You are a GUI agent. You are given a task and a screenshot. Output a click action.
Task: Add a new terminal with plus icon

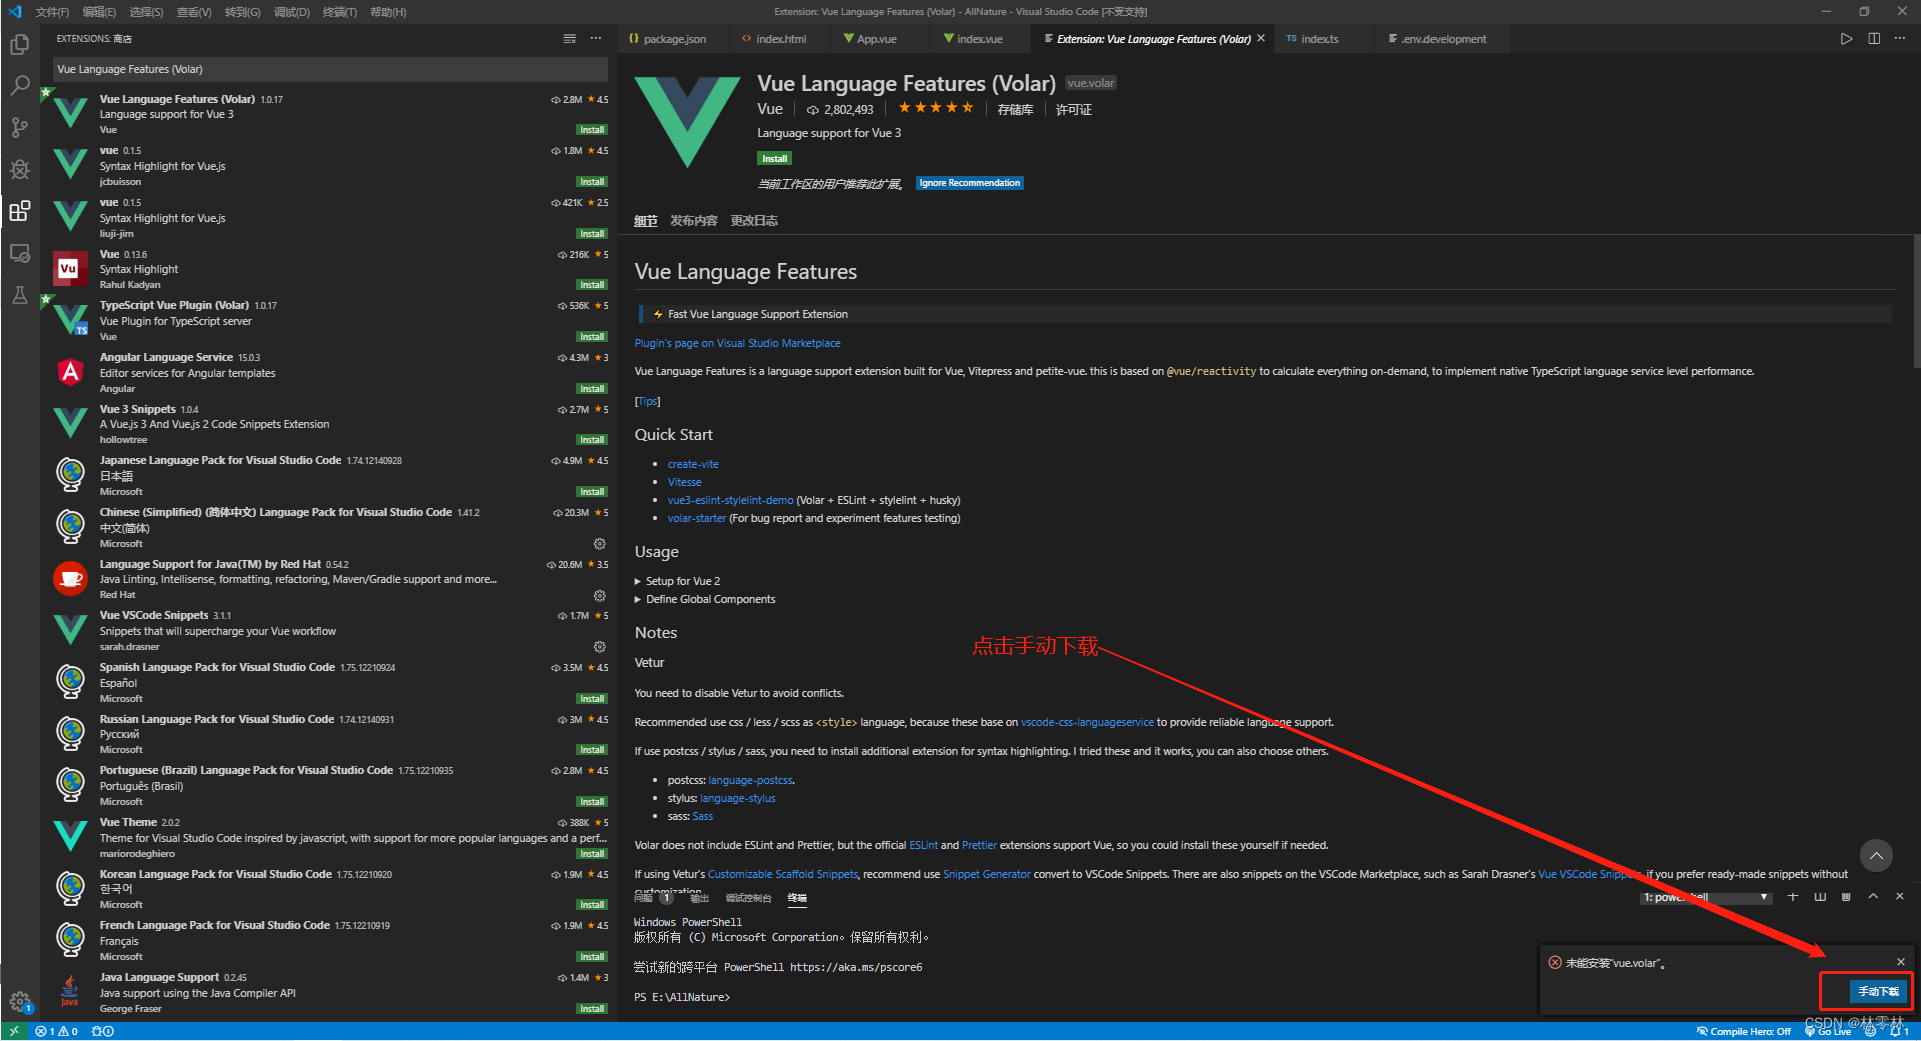click(1793, 897)
